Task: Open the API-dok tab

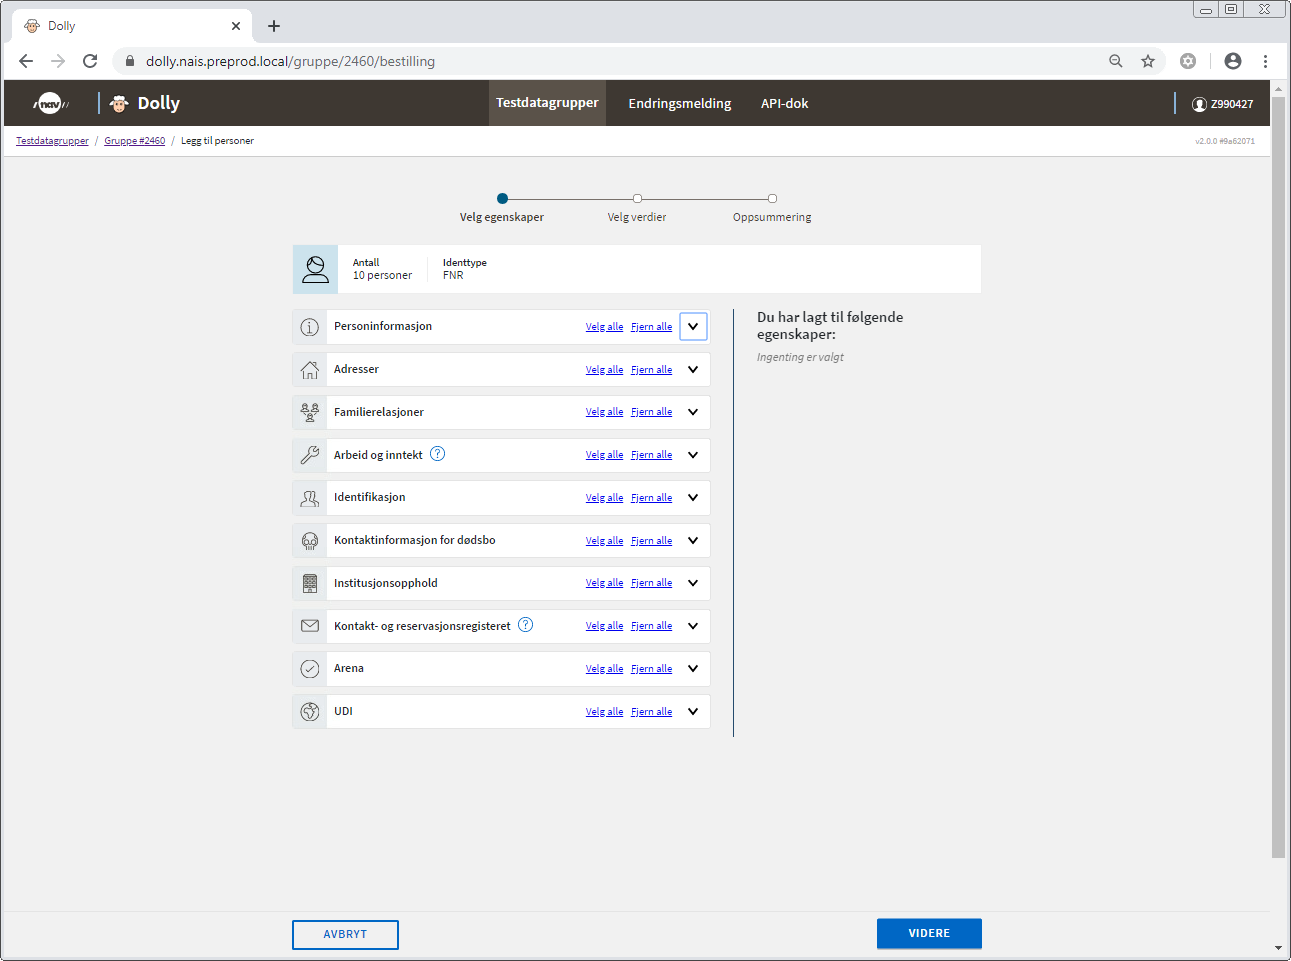Action: click(x=784, y=104)
